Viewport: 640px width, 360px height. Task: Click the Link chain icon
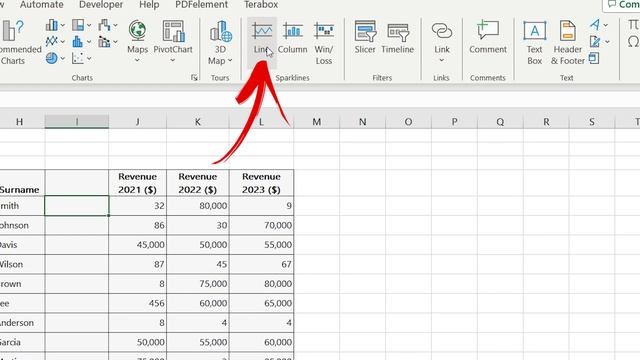[x=442, y=31]
